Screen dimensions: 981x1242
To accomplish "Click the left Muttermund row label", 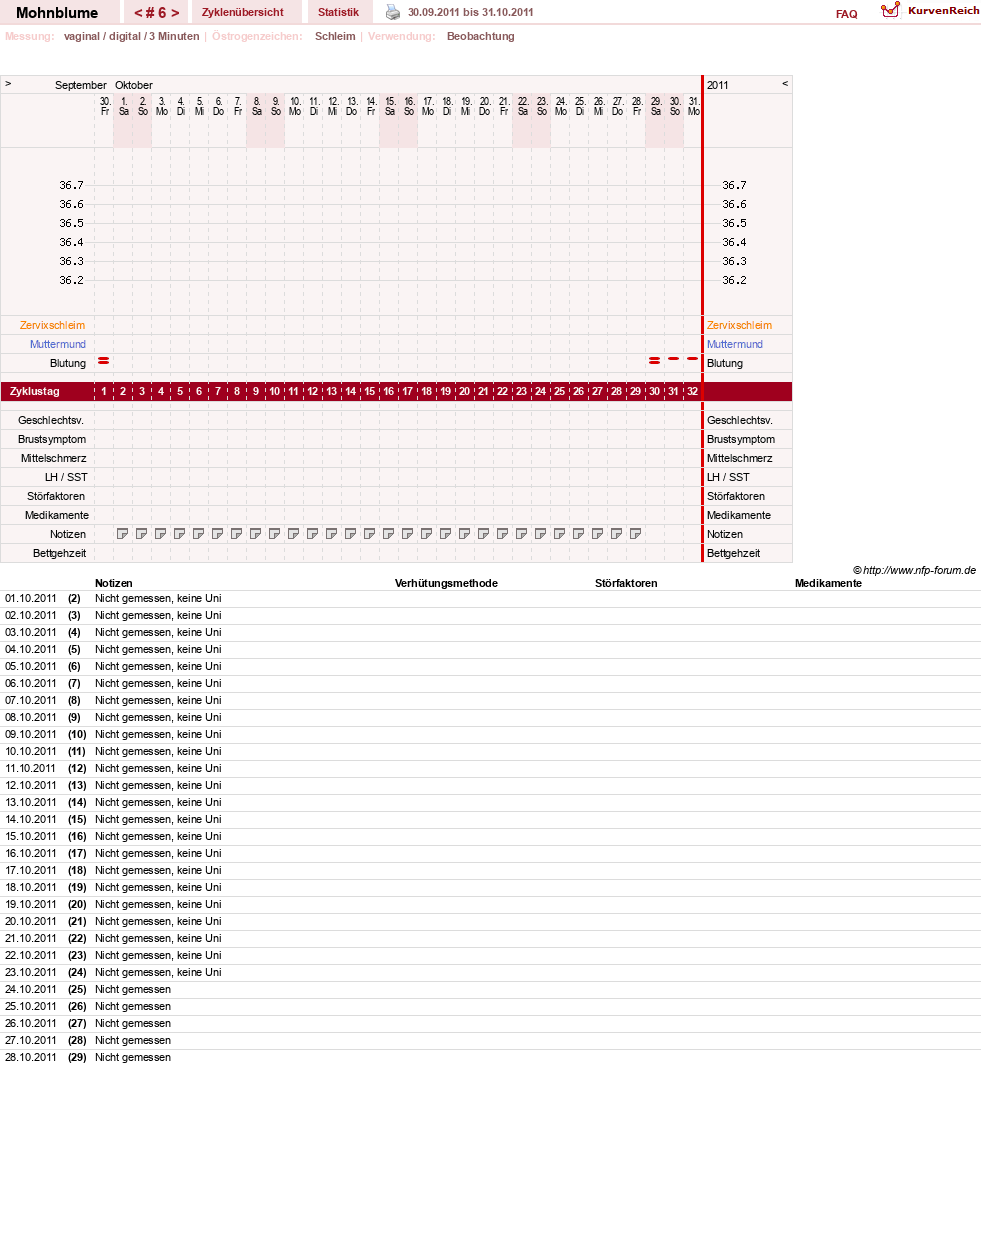I will coord(58,344).
